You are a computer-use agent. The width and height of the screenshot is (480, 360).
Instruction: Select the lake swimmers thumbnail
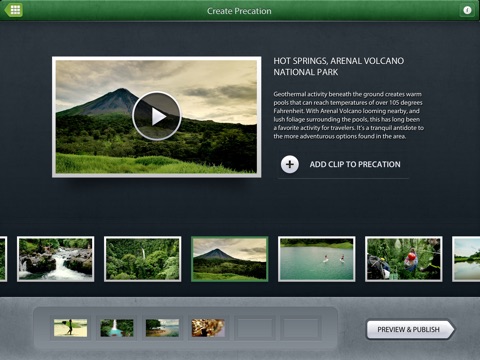coord(317,259)
